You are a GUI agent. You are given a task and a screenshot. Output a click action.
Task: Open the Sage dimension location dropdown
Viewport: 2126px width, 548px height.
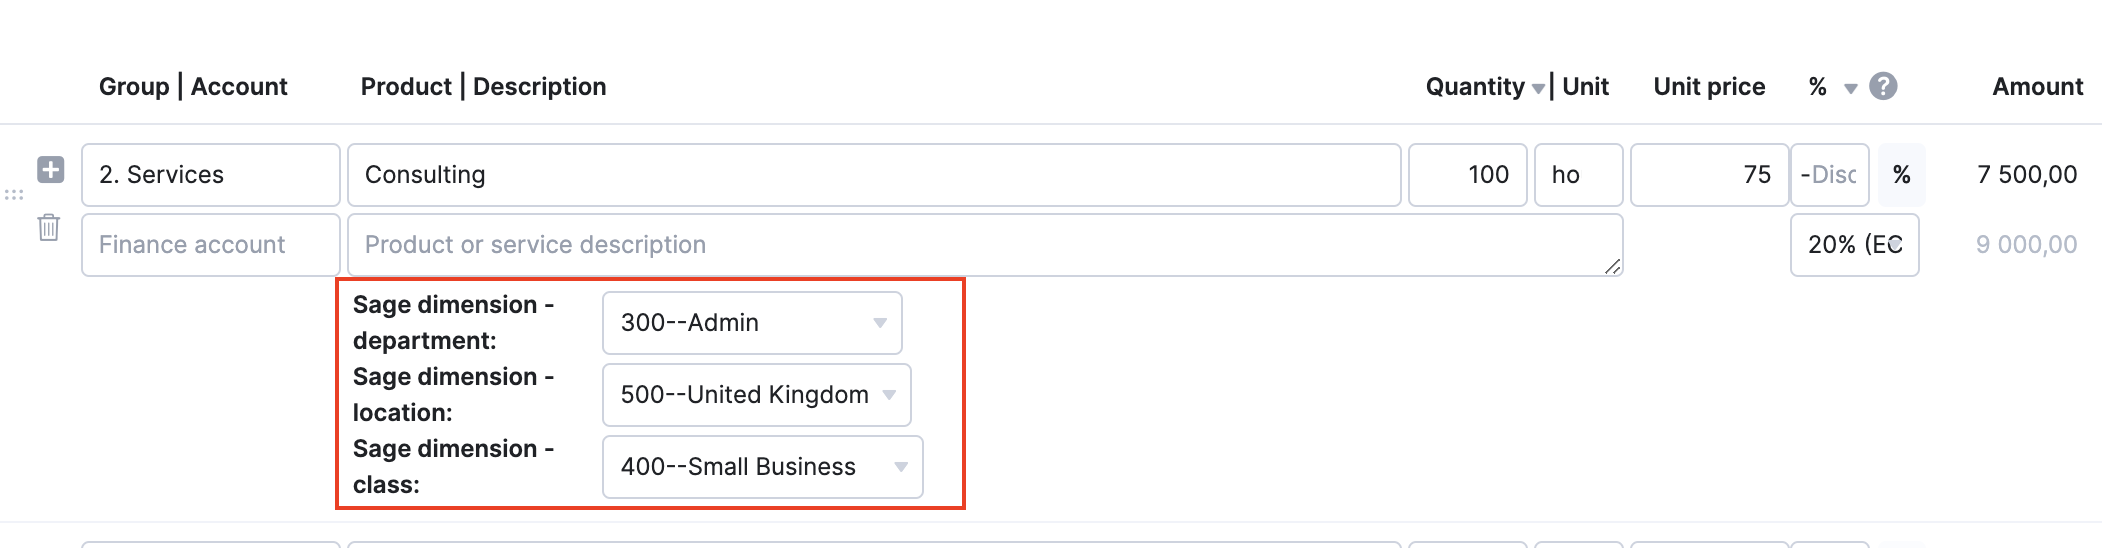pos(756,395)
